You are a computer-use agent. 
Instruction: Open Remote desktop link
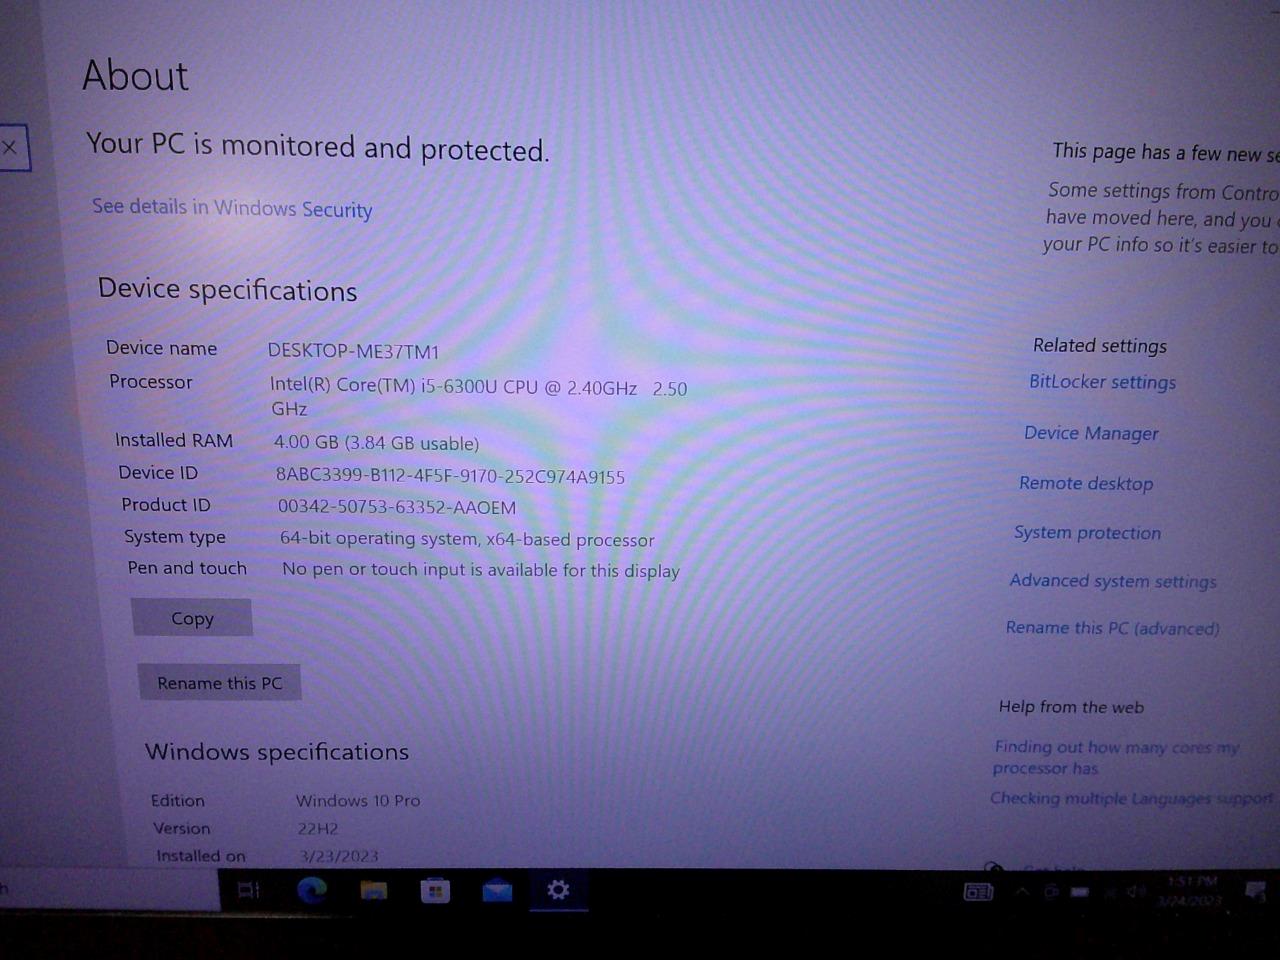click(x=1086, y=483)
